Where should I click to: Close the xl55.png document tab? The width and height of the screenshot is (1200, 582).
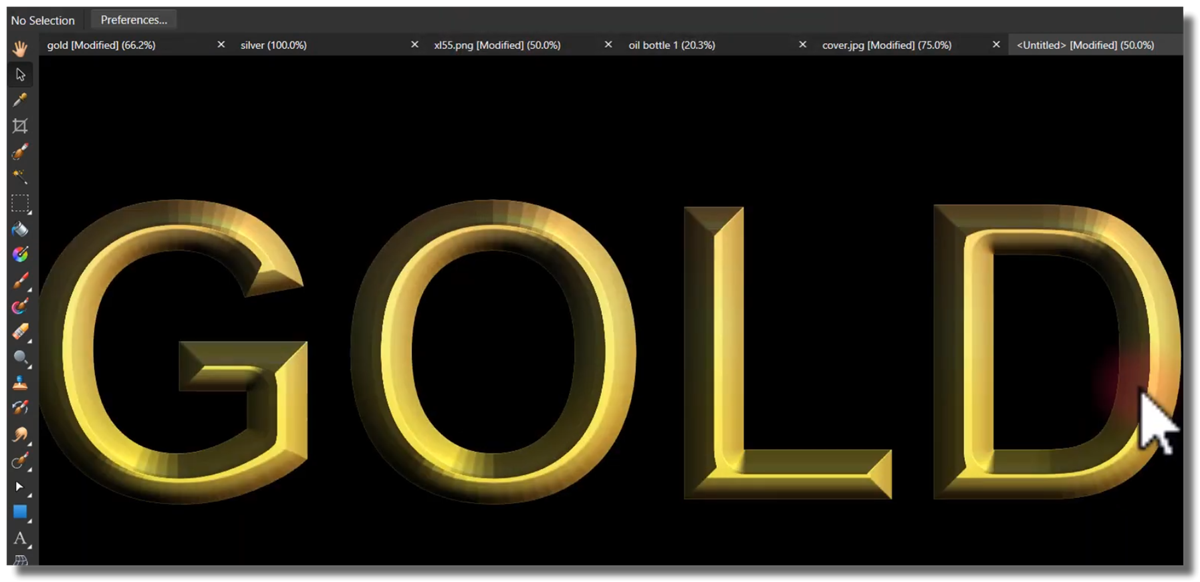[608, 45]
